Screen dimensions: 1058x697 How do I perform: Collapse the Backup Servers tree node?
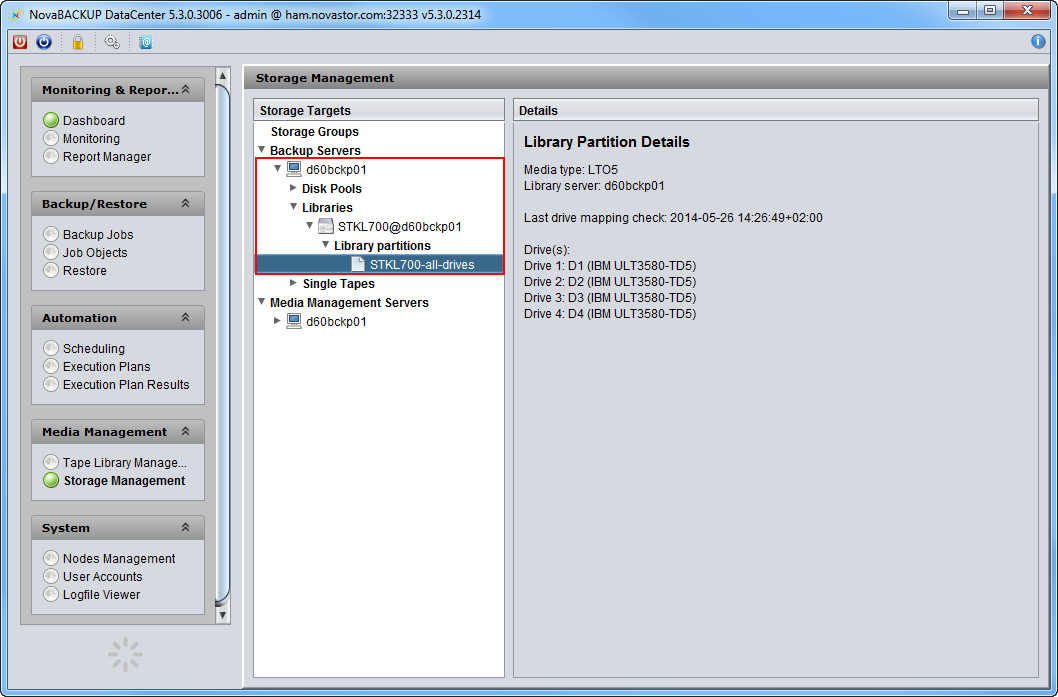(262, 150)
